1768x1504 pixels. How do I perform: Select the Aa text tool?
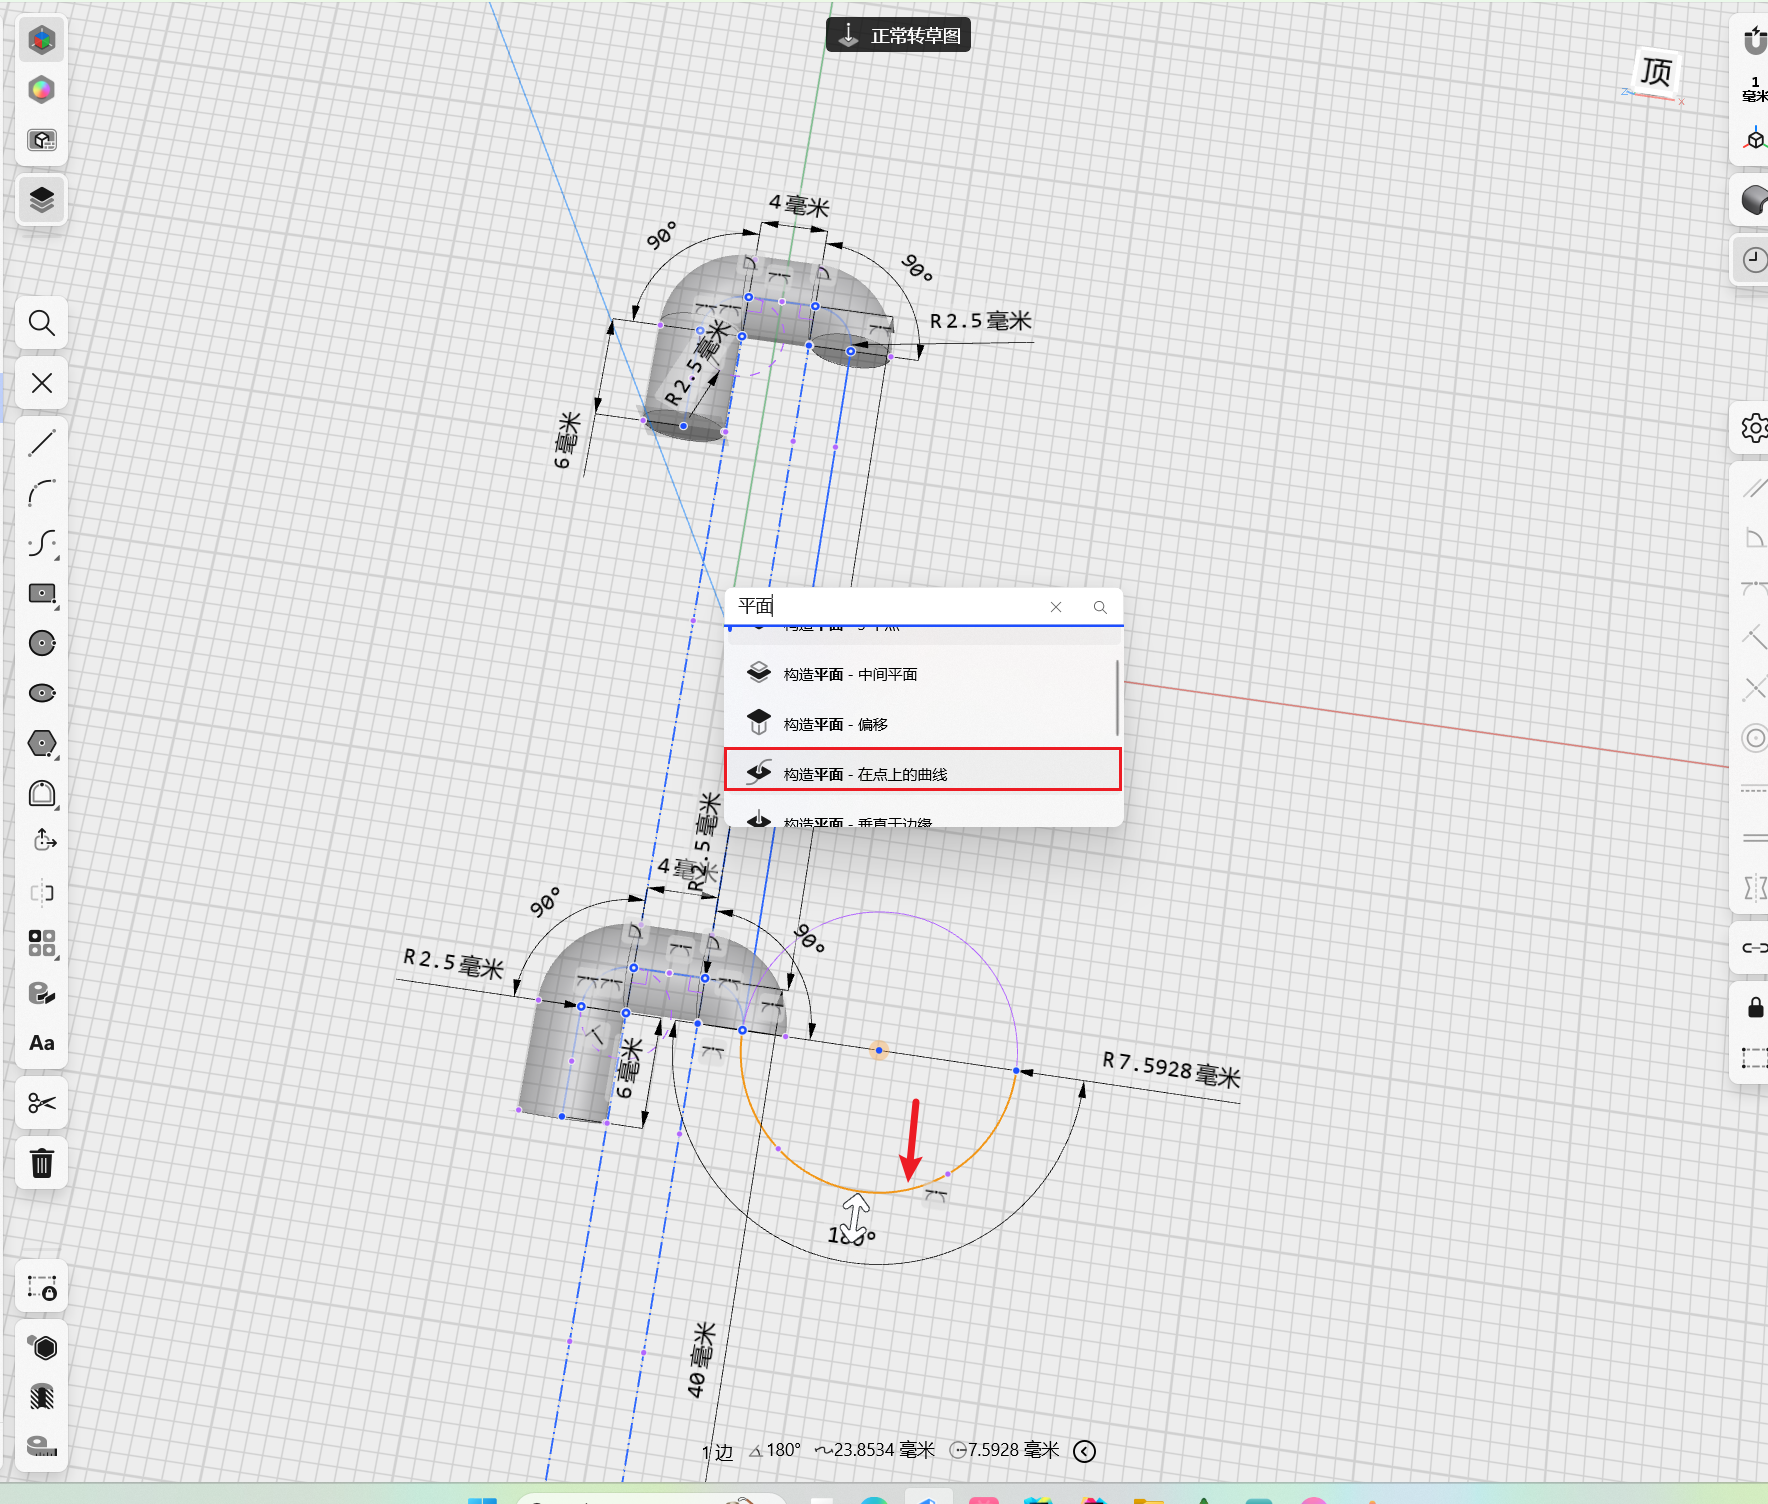click(x=42, y=1043)
